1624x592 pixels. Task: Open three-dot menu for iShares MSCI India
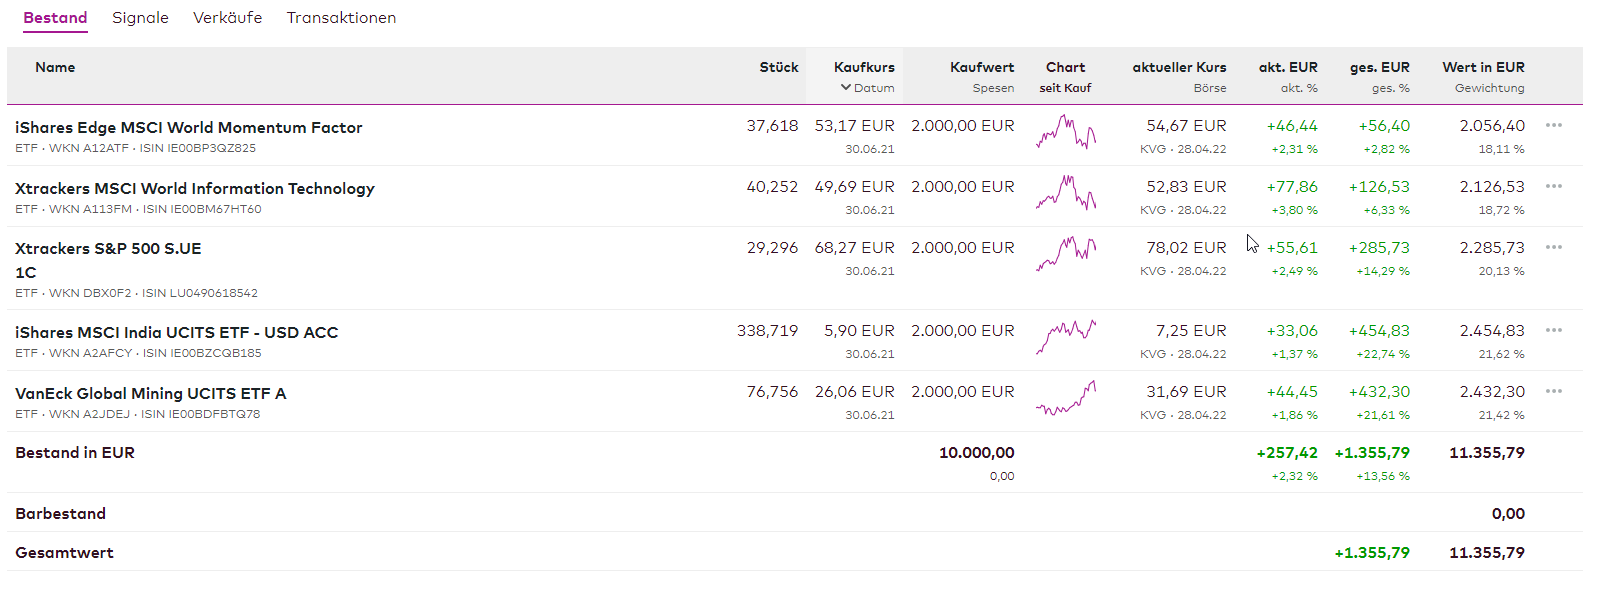coord(1553,331)
